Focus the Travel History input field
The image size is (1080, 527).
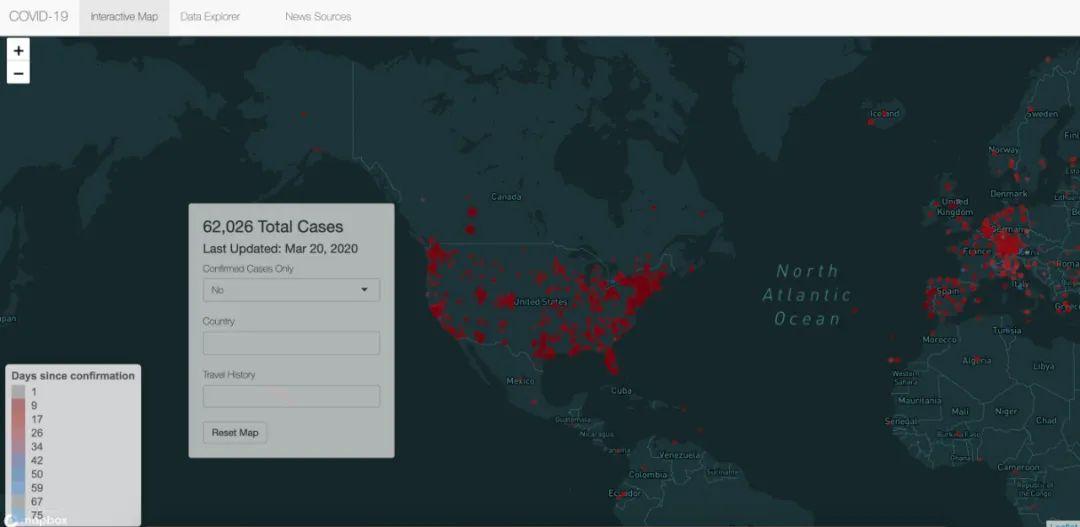291,396
